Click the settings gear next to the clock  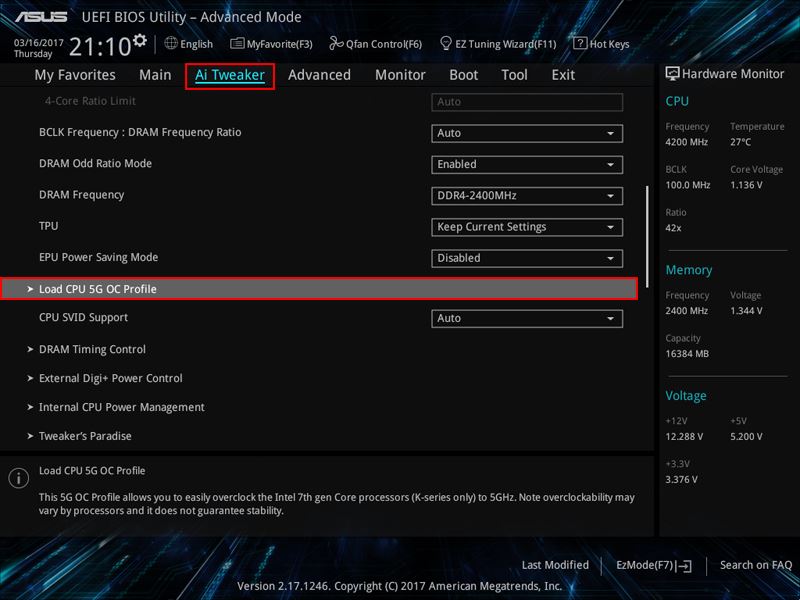139,40
